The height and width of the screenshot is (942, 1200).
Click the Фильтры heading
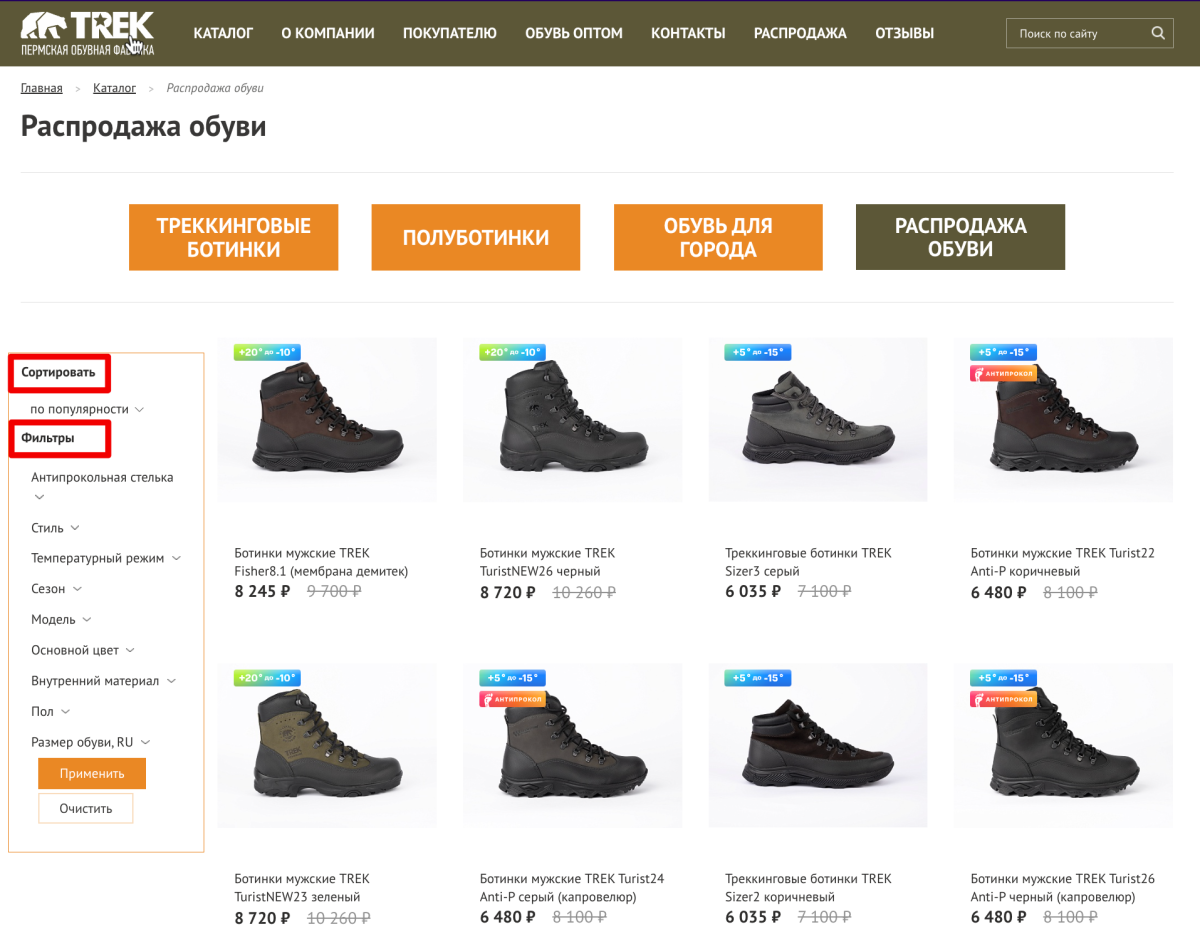(48, 438)
